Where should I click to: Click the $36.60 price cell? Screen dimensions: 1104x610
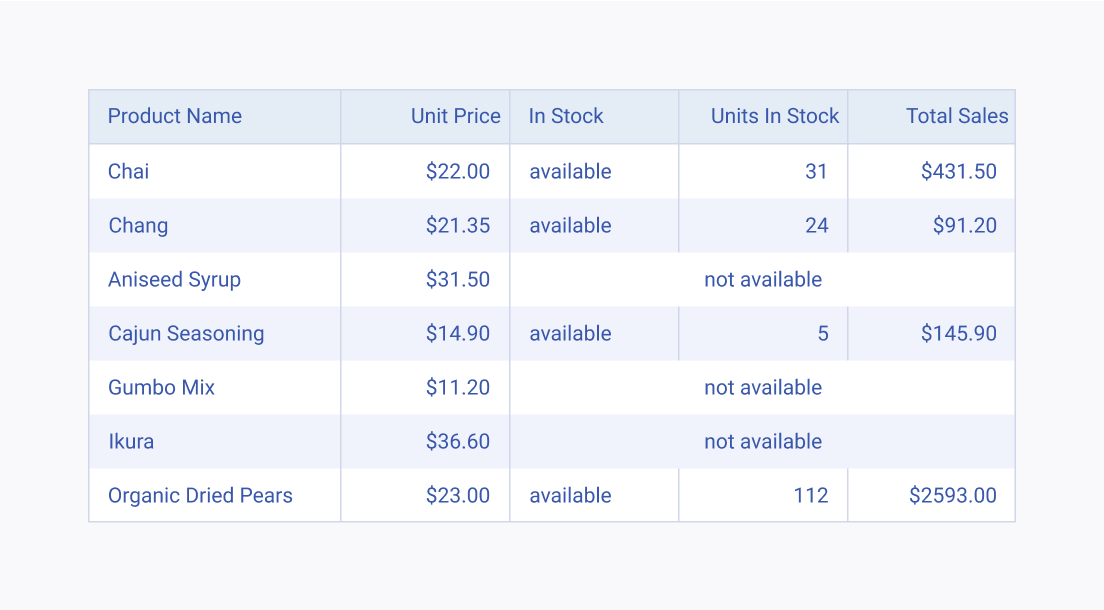pyautogui.click(x=425, y=442)
